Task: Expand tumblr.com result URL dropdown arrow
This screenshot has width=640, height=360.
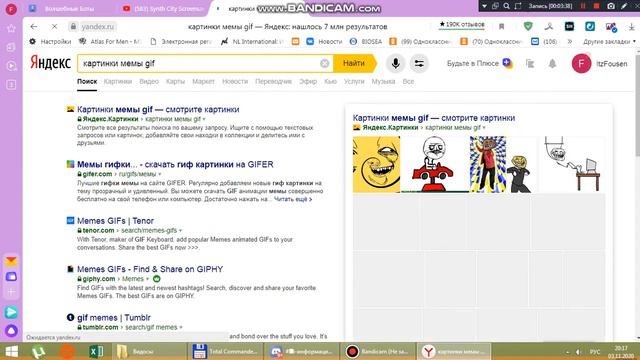Action: point(181,327)
